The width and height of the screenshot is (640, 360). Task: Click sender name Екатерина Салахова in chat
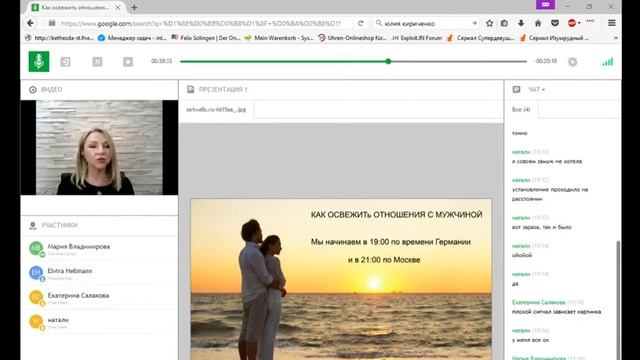[538, 302]
